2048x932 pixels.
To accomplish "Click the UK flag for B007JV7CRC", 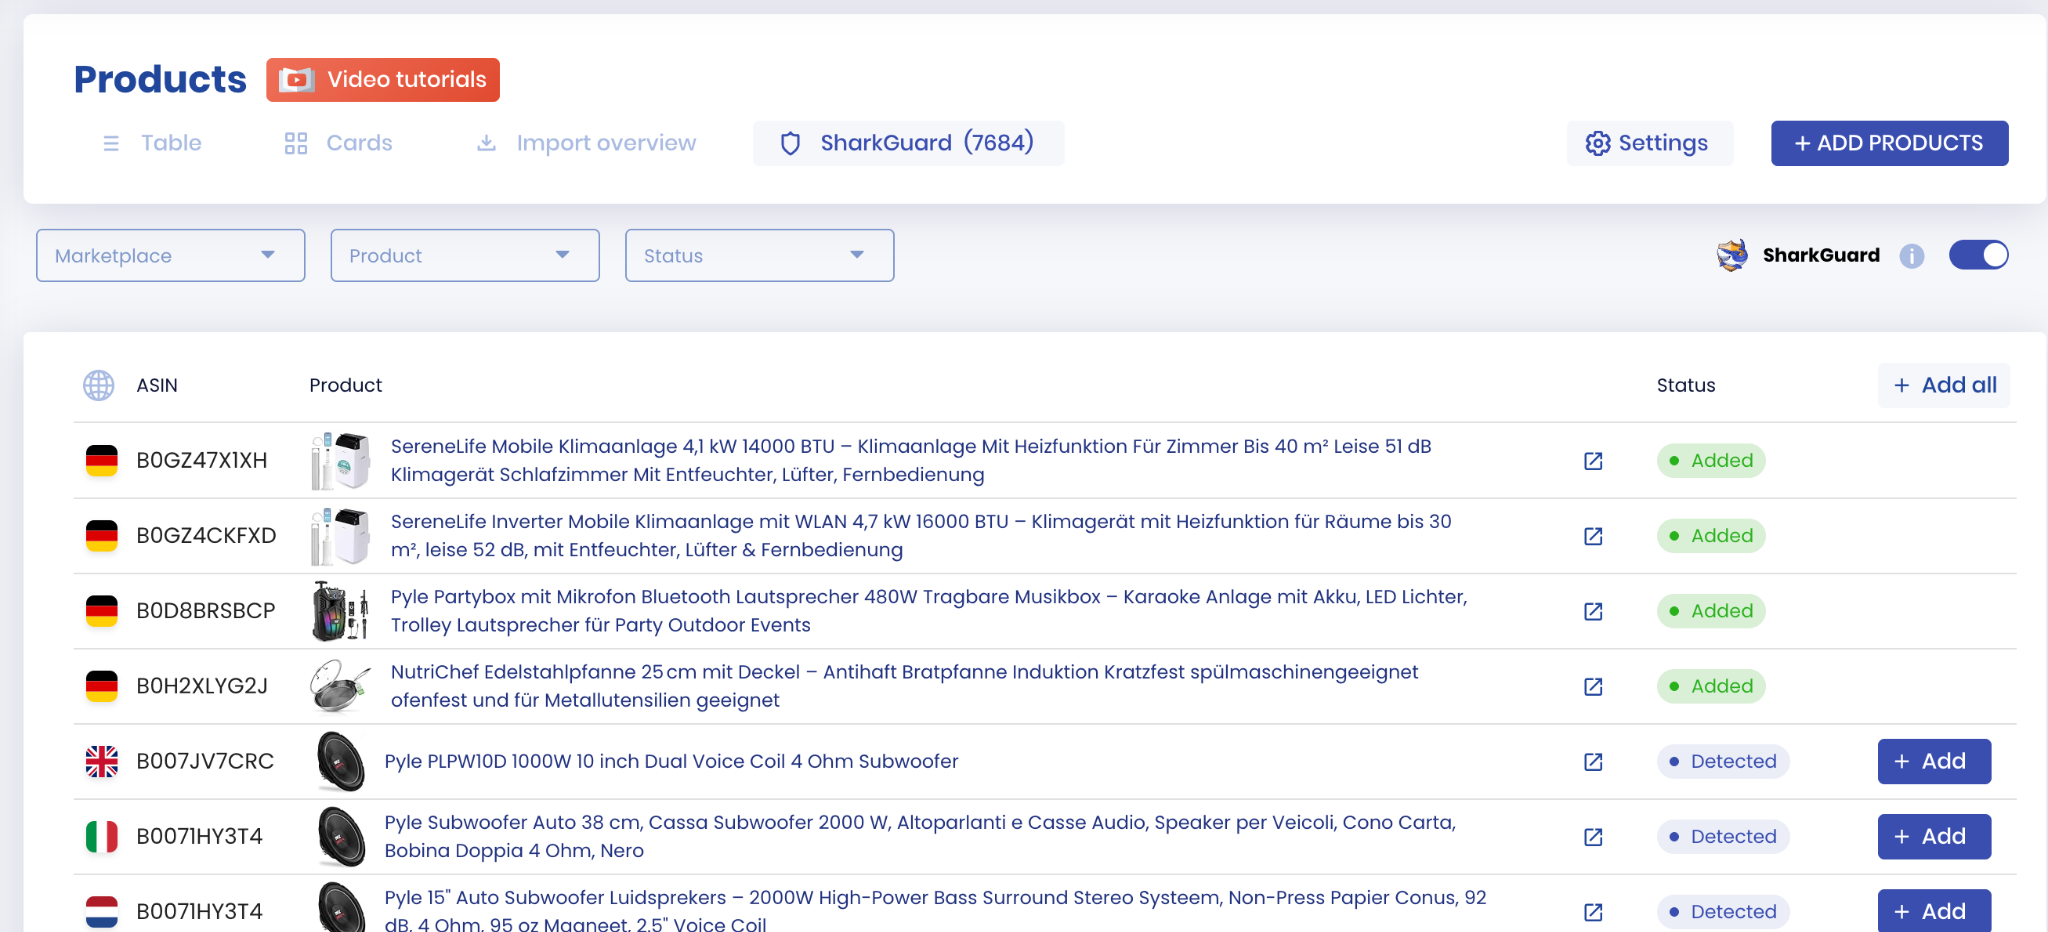I will (x=102, y=762).
